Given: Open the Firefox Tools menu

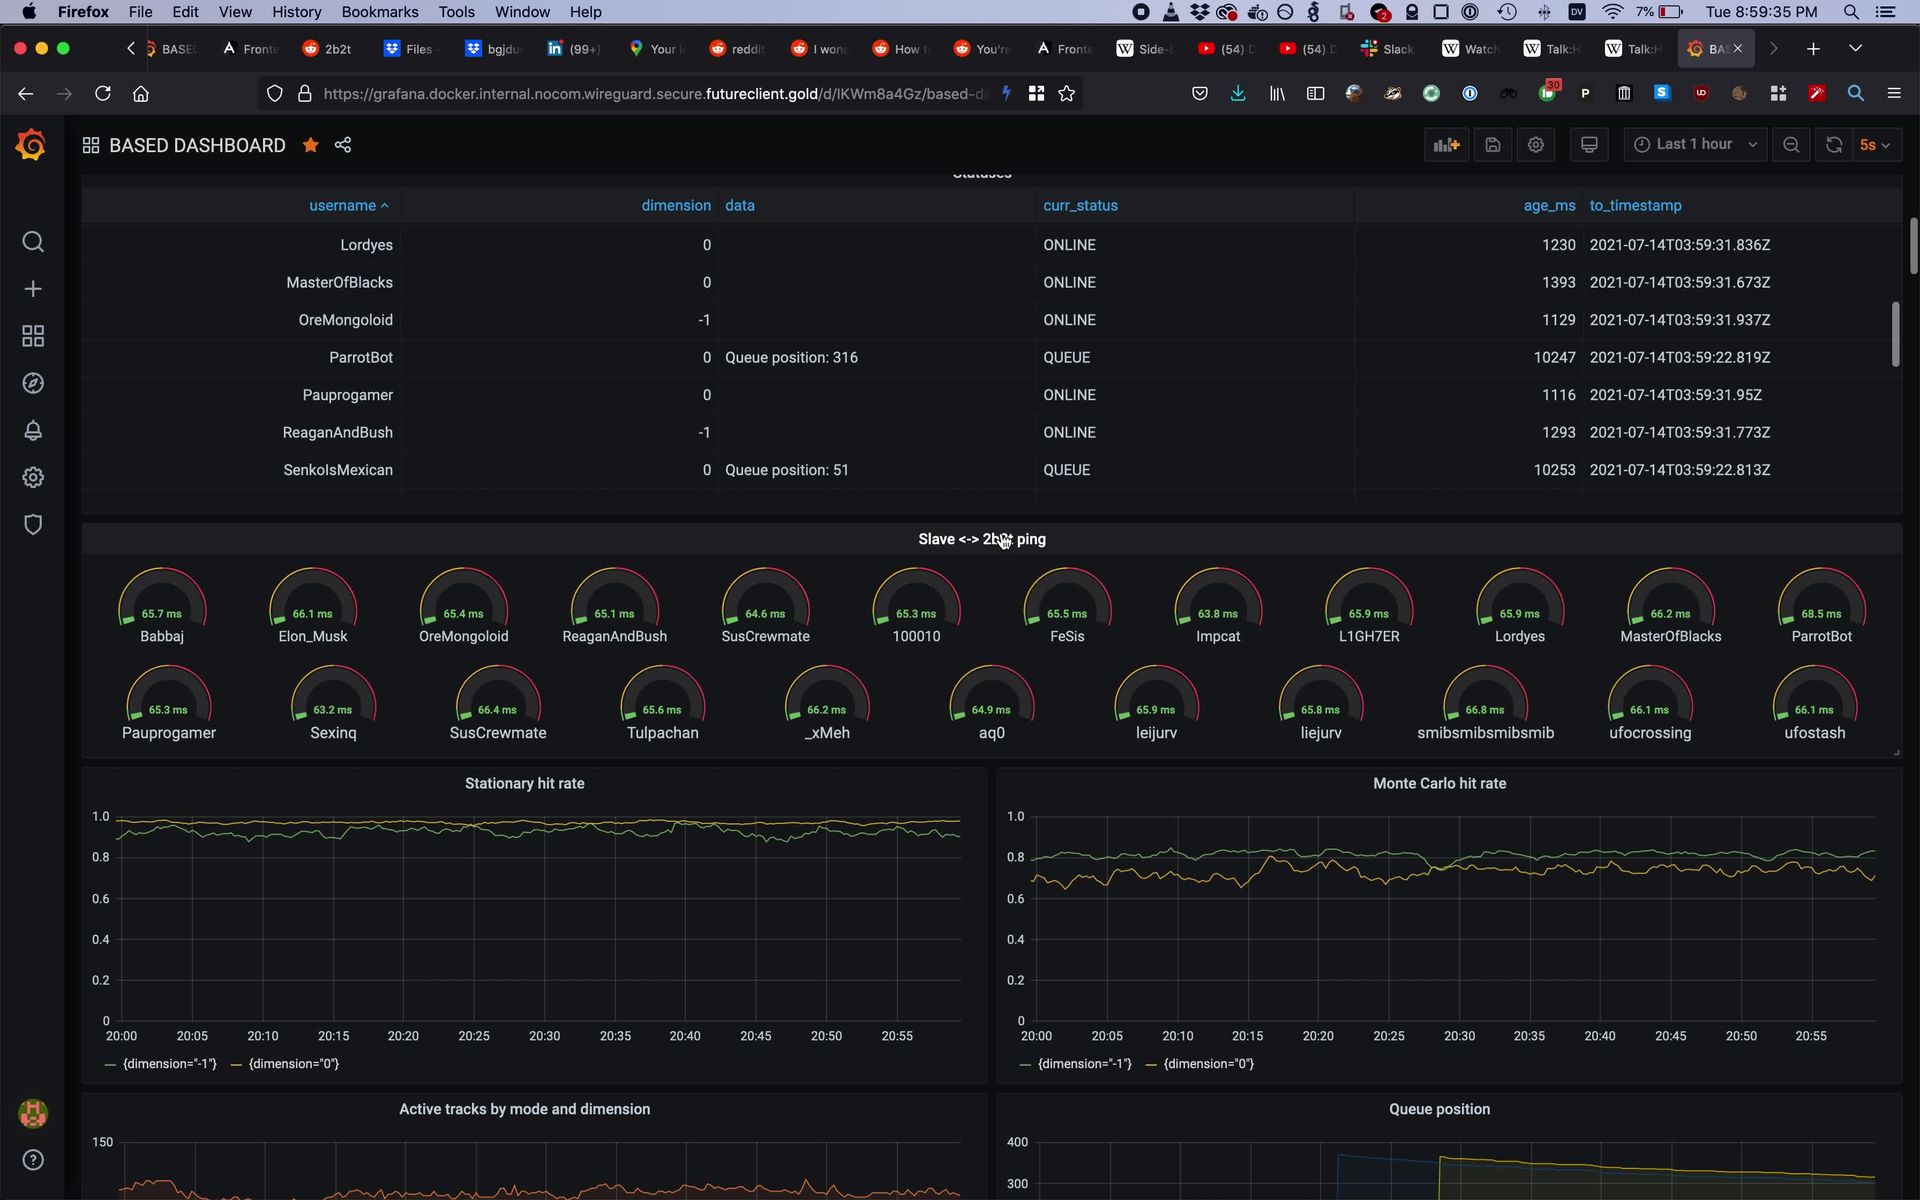Looking at the screenshot, I should 456,12.
